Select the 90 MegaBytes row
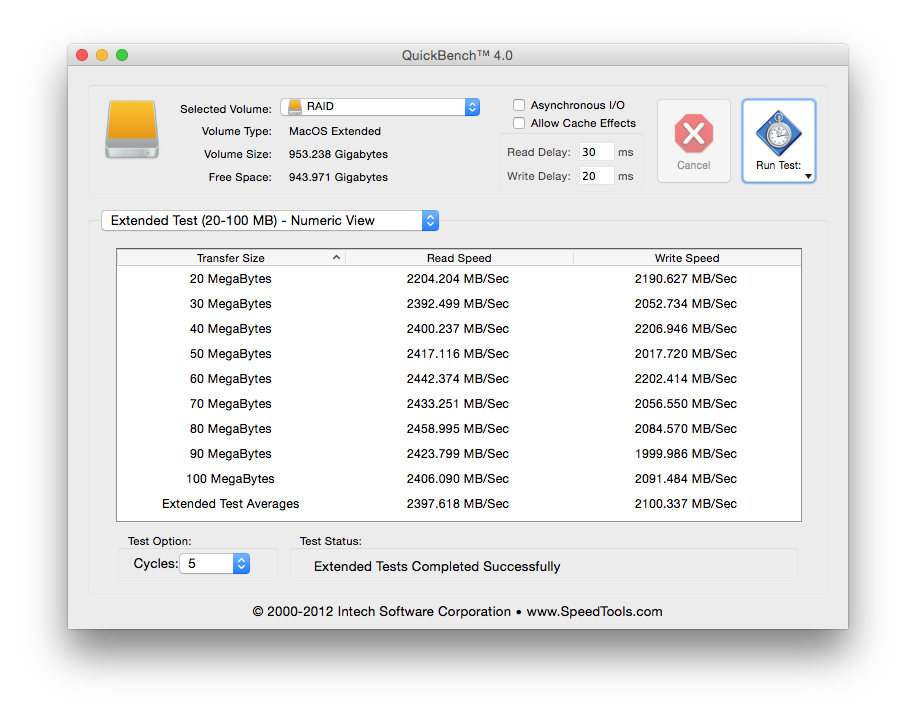The width and height of the screenshot is (916, 721). click(x=459, y=453)
